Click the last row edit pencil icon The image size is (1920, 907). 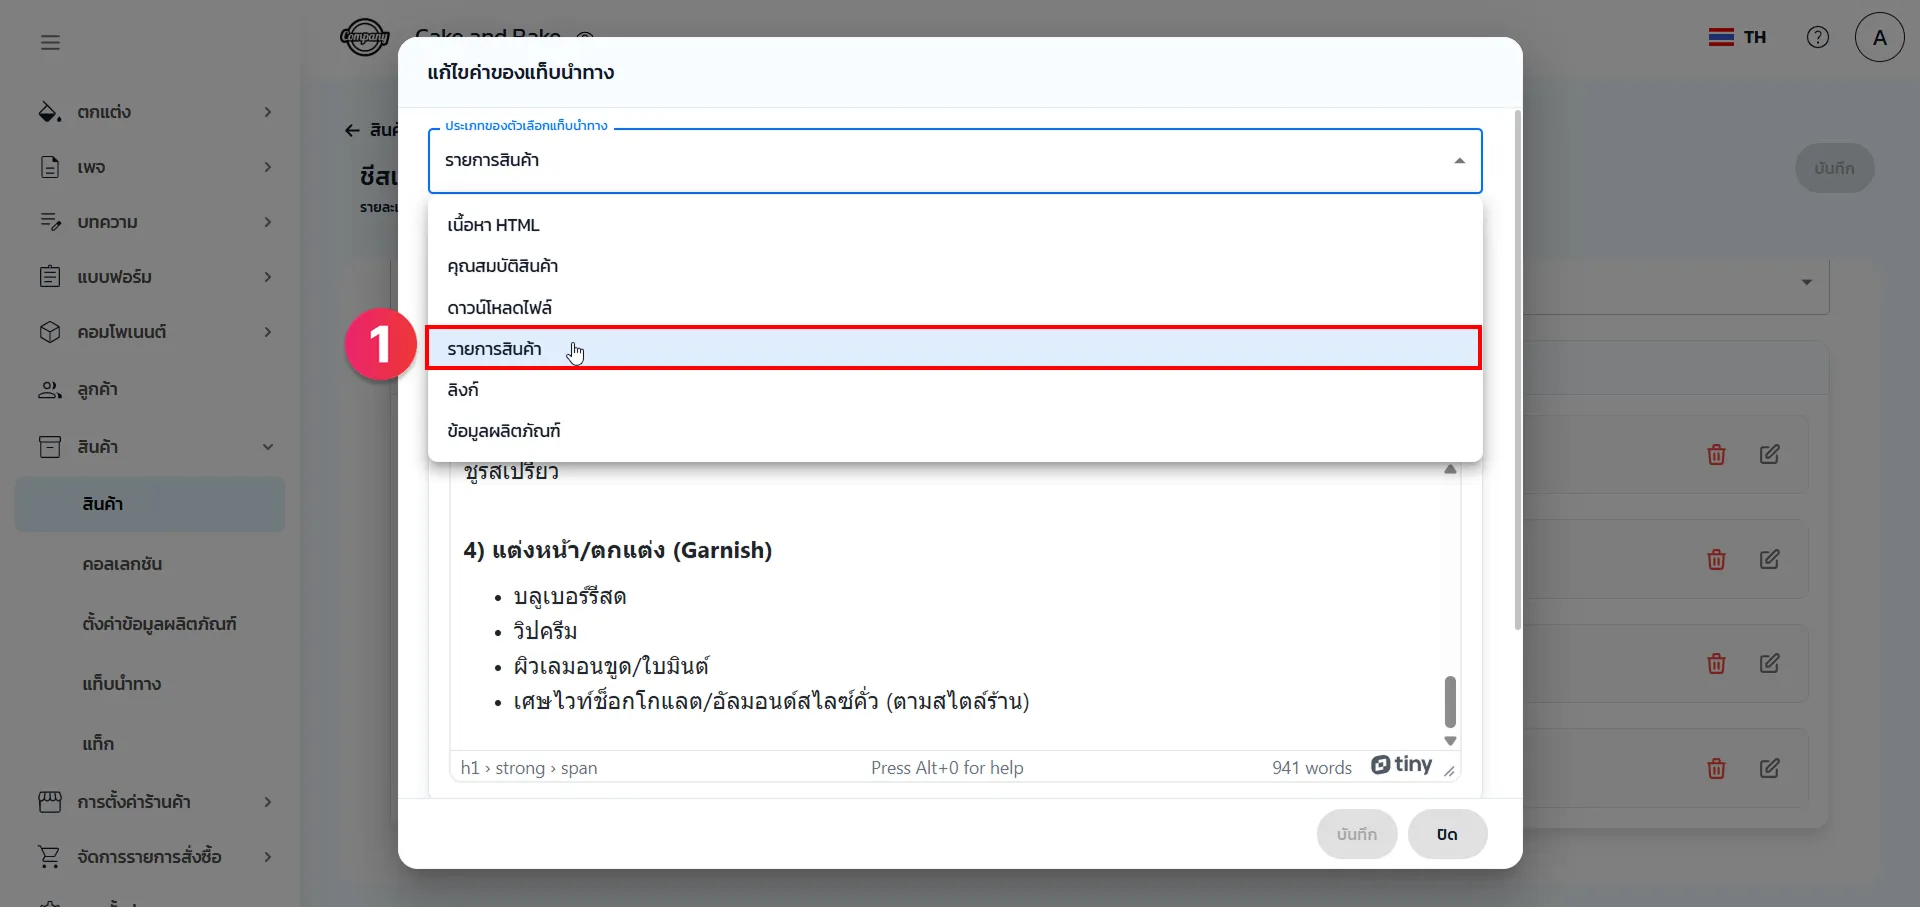coord(1769,768)
